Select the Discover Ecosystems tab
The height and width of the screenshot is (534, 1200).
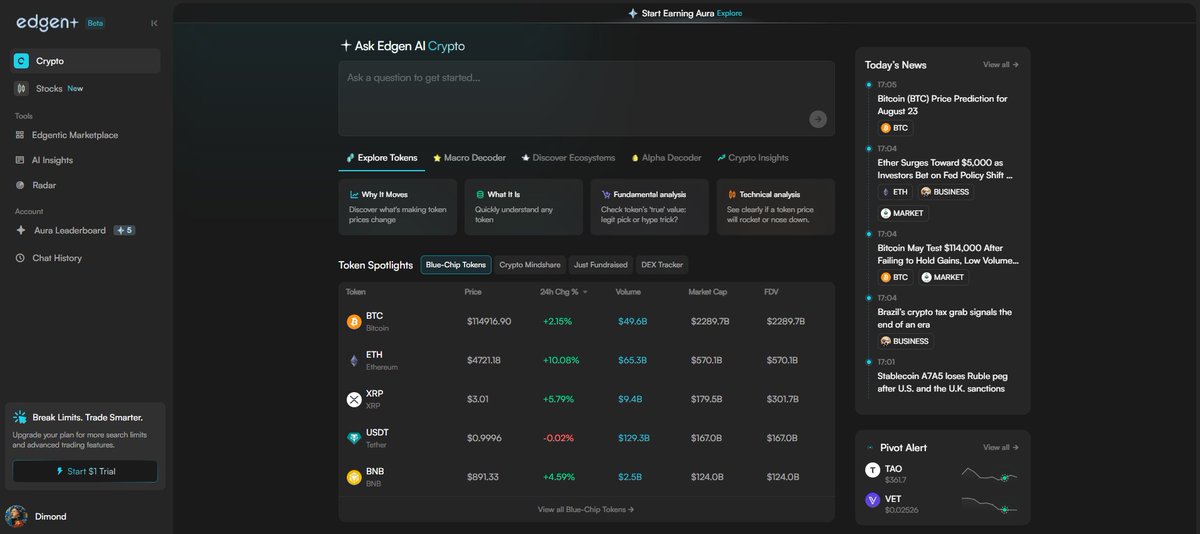[x=568, y=158]
